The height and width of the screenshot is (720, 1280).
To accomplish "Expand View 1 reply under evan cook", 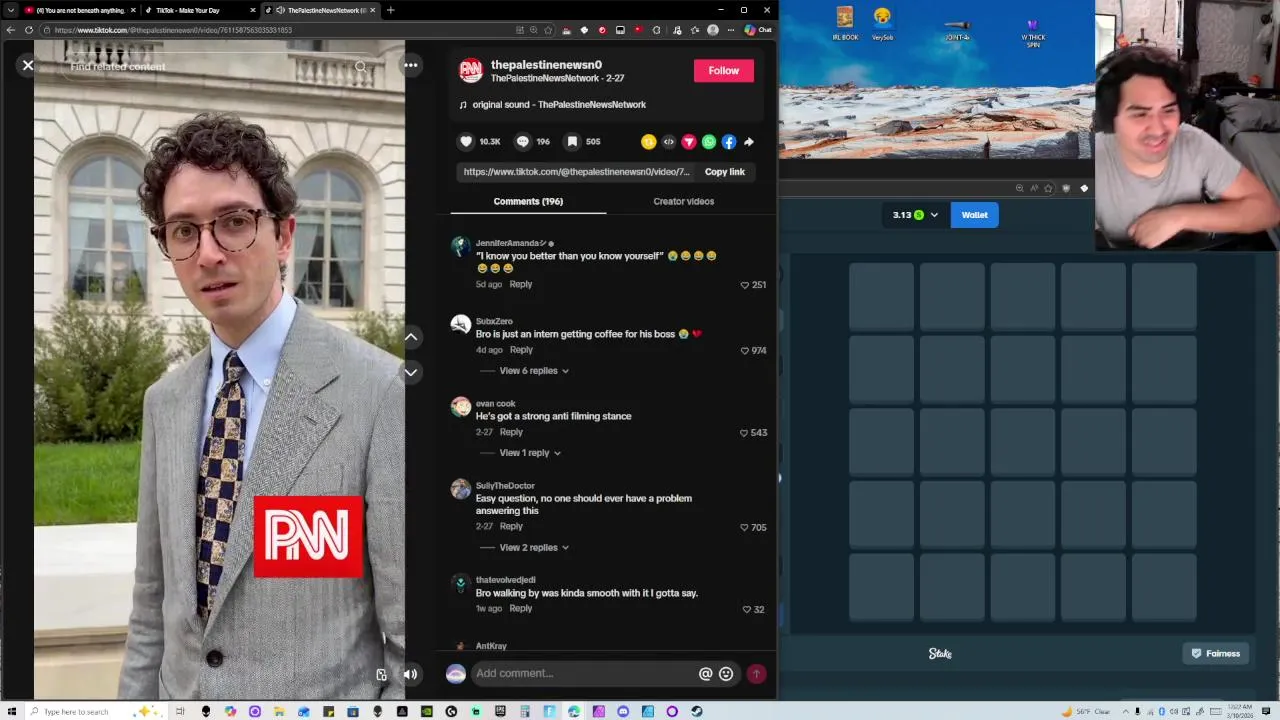I will coord(530,453).
